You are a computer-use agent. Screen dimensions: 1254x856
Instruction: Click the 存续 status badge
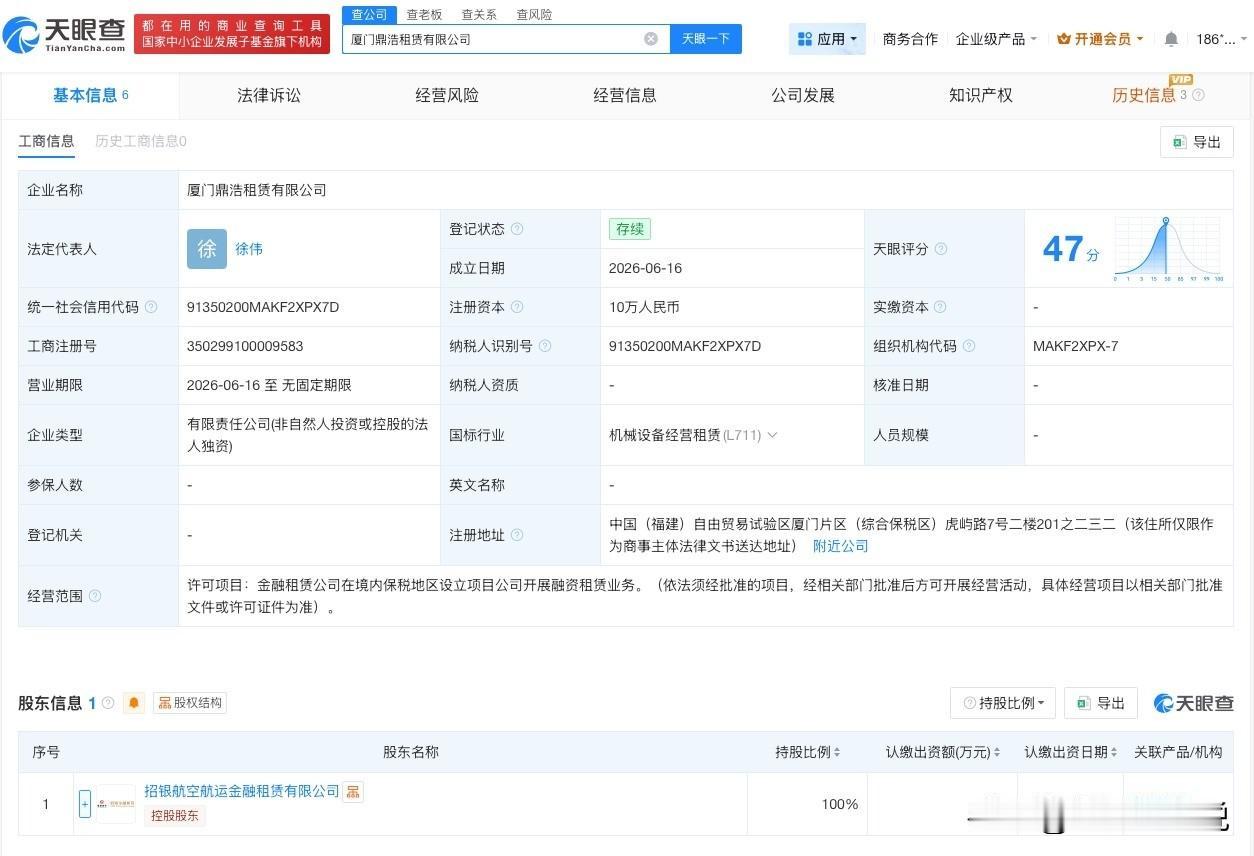point(630,229)
